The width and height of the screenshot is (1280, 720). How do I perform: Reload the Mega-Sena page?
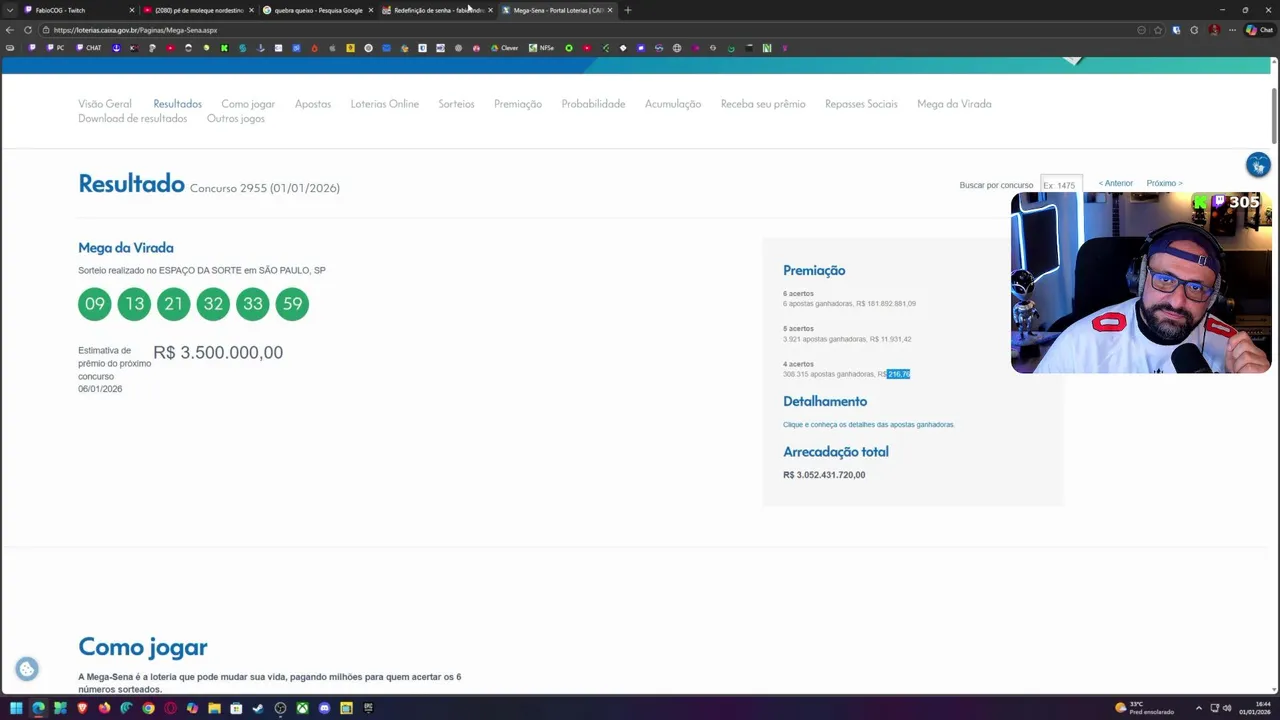tap(28, 30)
